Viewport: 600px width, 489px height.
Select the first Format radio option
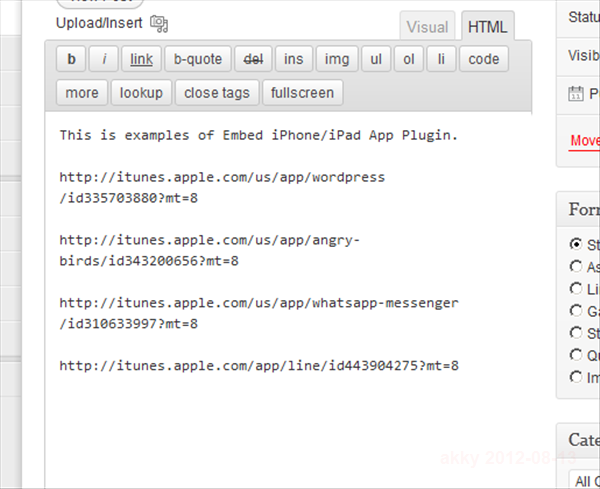pyautogui.click(x=576, y=244)
